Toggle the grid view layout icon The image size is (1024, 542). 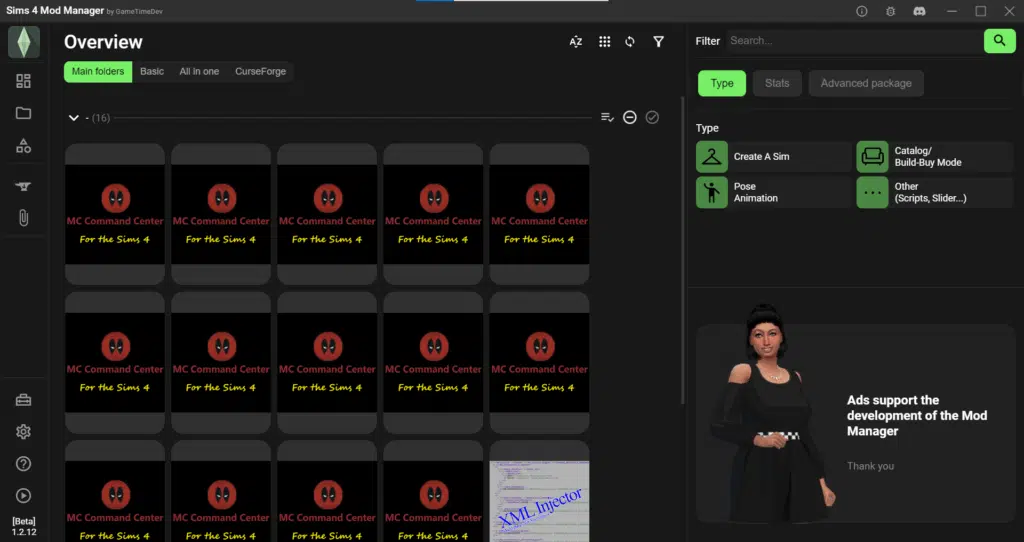[x=604, y=42]
